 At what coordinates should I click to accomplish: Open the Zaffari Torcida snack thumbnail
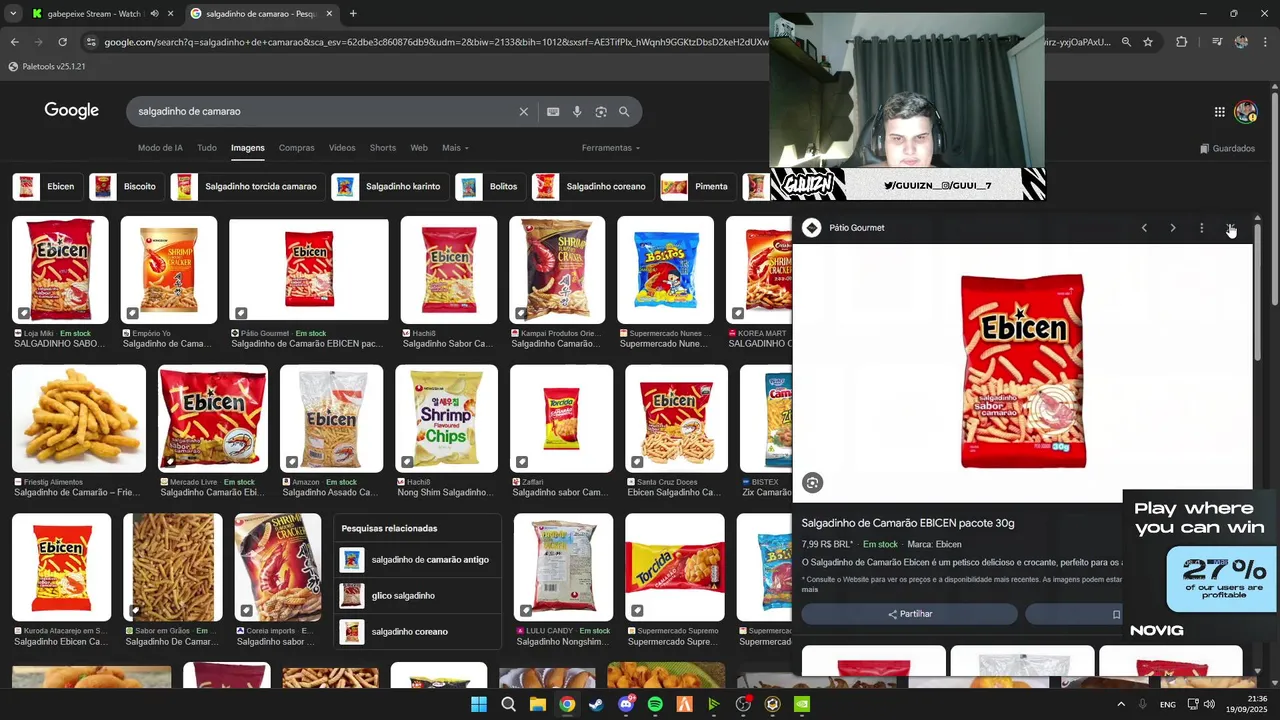(561, 419)
